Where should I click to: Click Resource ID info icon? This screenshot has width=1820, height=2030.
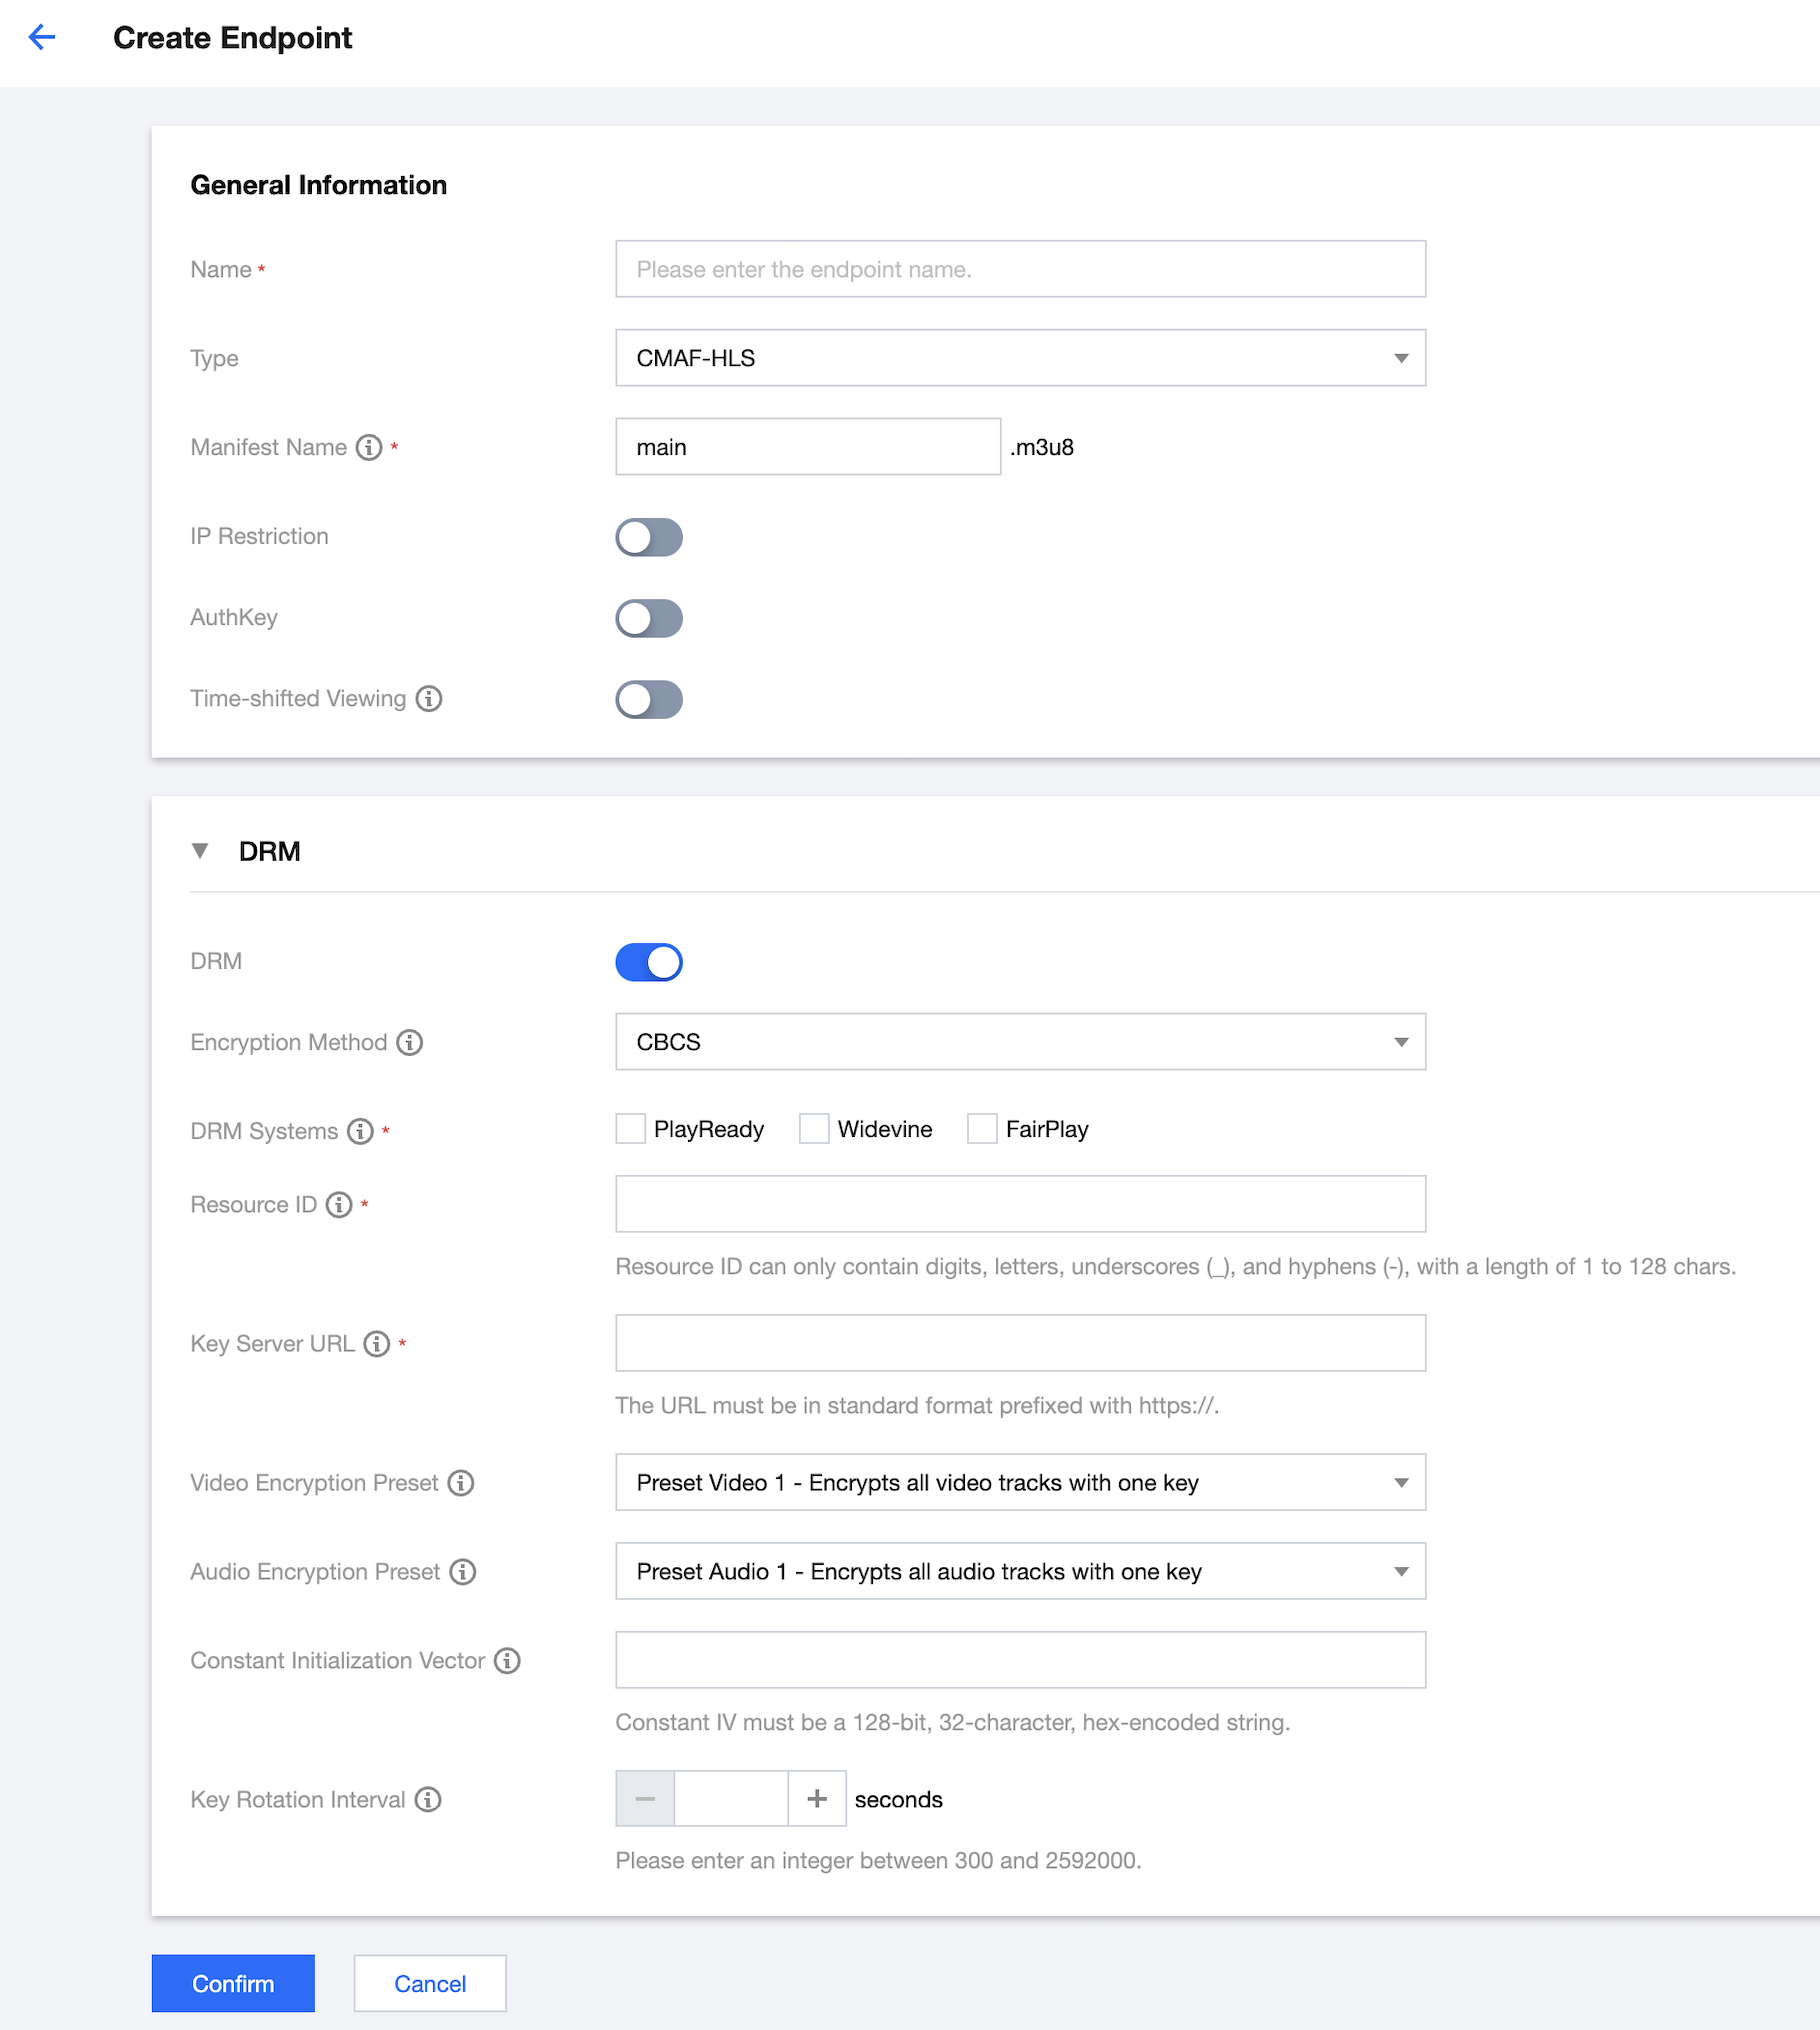click(x=339, y=1204)
